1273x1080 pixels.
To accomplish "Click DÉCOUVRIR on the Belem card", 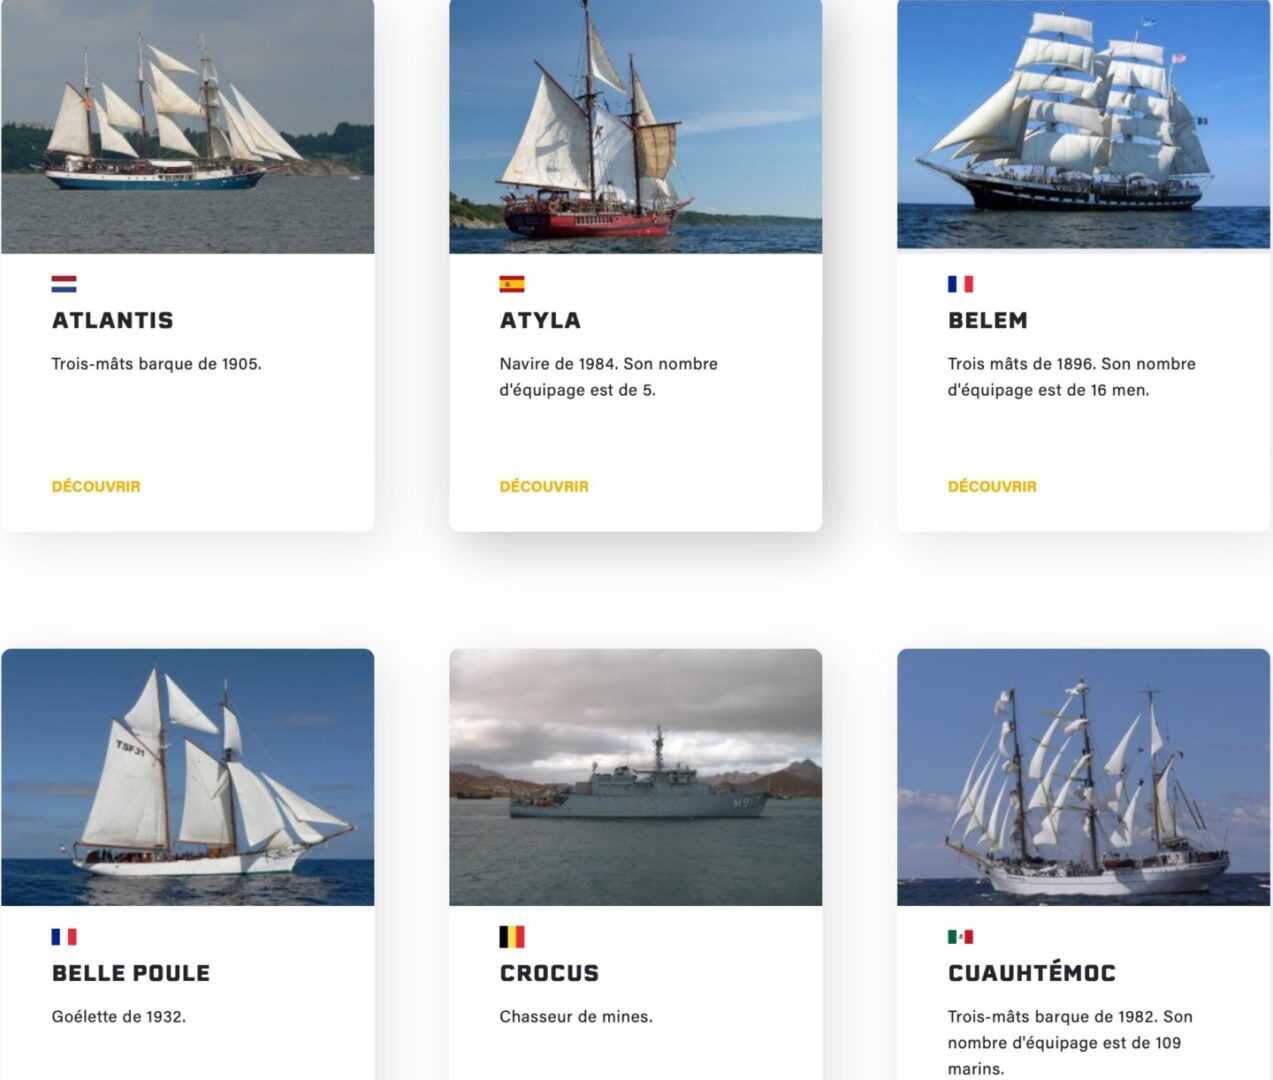I will [x=992, y=486].
